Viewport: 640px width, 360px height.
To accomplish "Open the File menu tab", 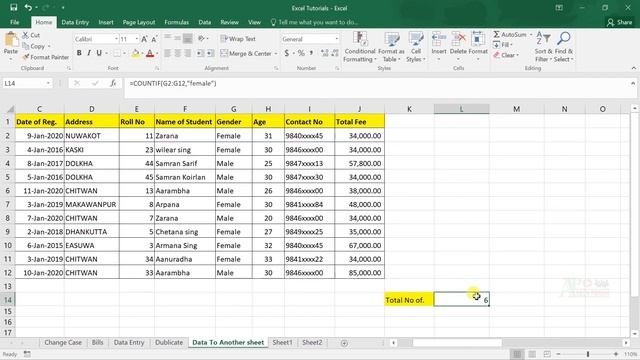I will (x=15, y=22).
